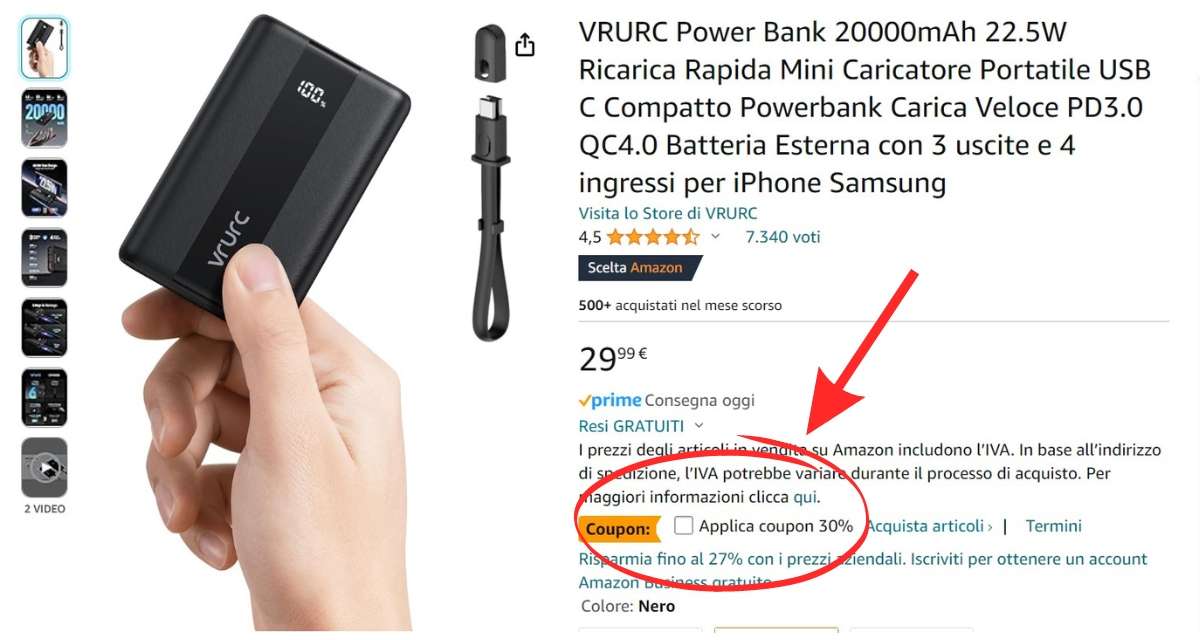Visit the VRURC Store link
This screenshot has width=1200, height=640.
668,213
